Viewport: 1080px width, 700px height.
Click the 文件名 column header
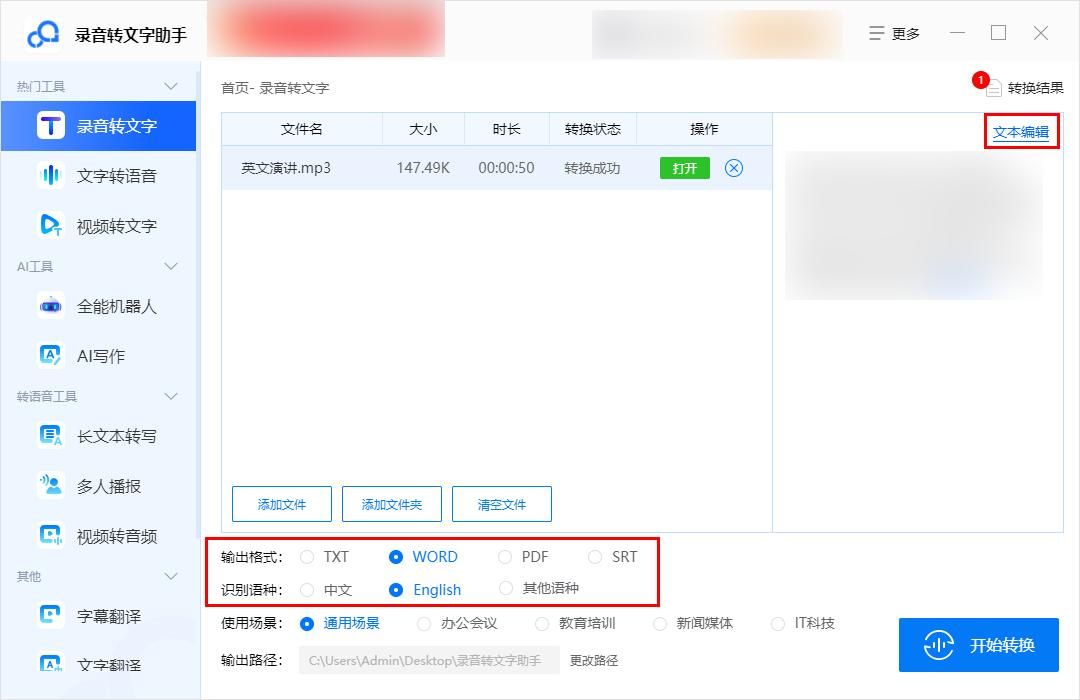(x=302, y=129)
